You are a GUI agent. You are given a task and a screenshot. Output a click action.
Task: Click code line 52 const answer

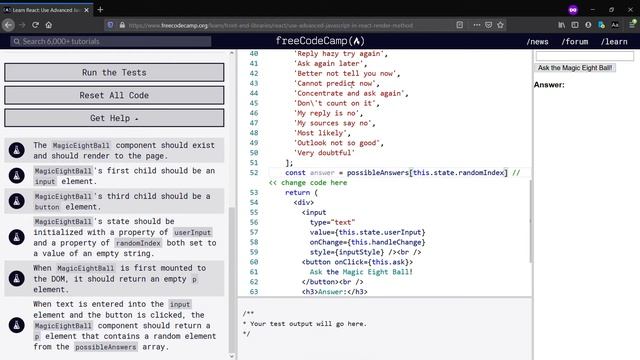coord(396,173)
